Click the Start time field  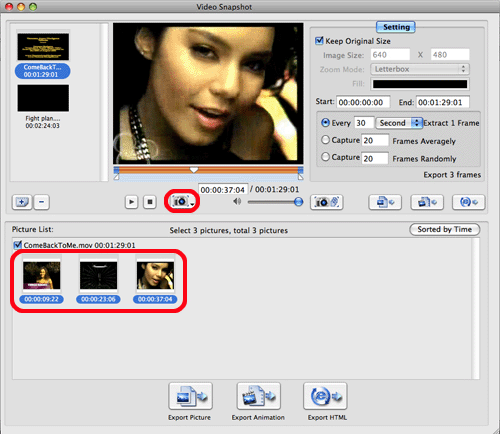tap(363, 102)
